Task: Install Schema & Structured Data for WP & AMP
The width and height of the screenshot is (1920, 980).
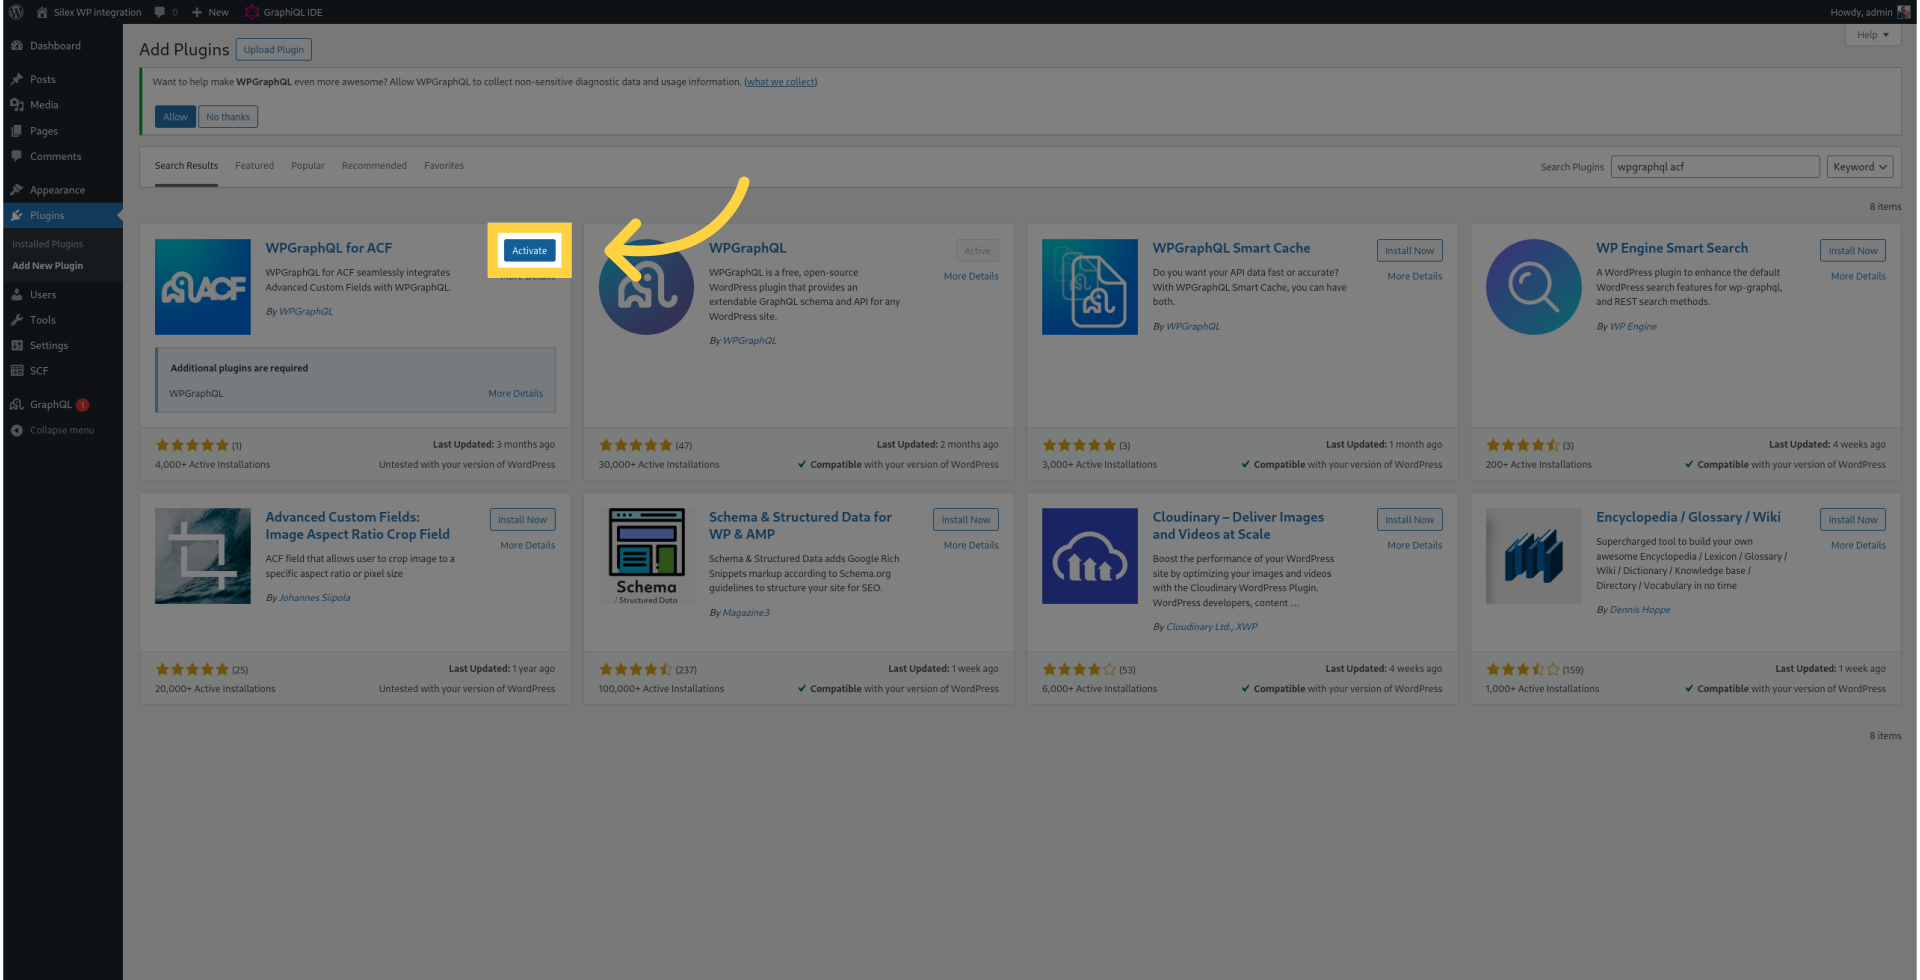Action: point(966,520)
